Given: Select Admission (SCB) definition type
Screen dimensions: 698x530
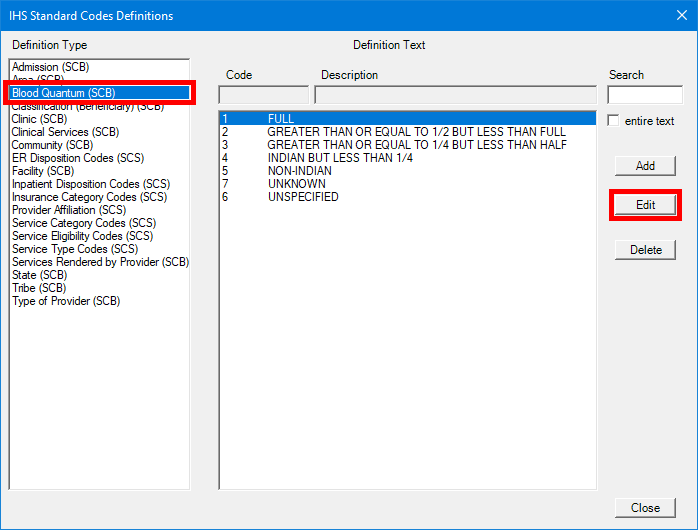Looking at the screenshot, I should [48, 67].
